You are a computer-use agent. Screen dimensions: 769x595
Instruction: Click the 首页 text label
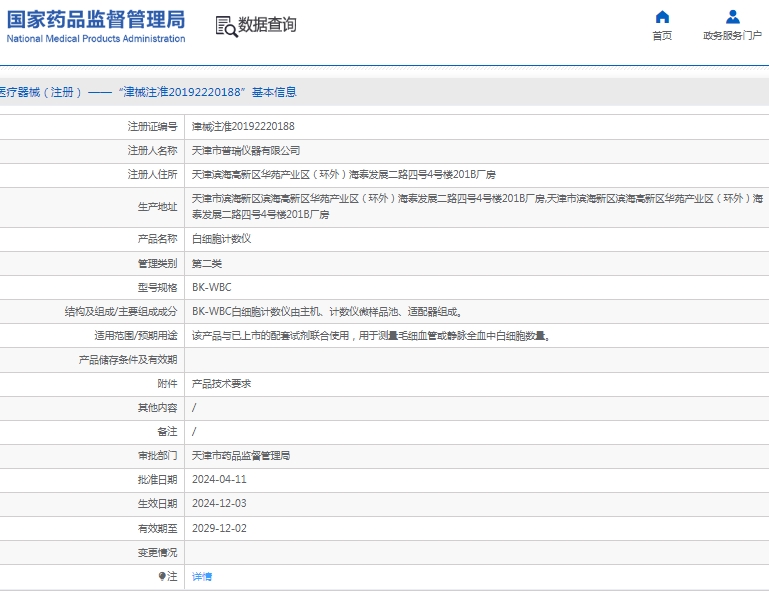(662, 35)
